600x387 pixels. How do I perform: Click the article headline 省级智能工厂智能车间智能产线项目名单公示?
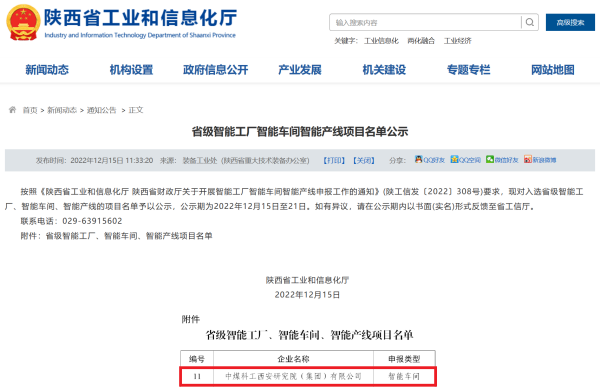300,132
